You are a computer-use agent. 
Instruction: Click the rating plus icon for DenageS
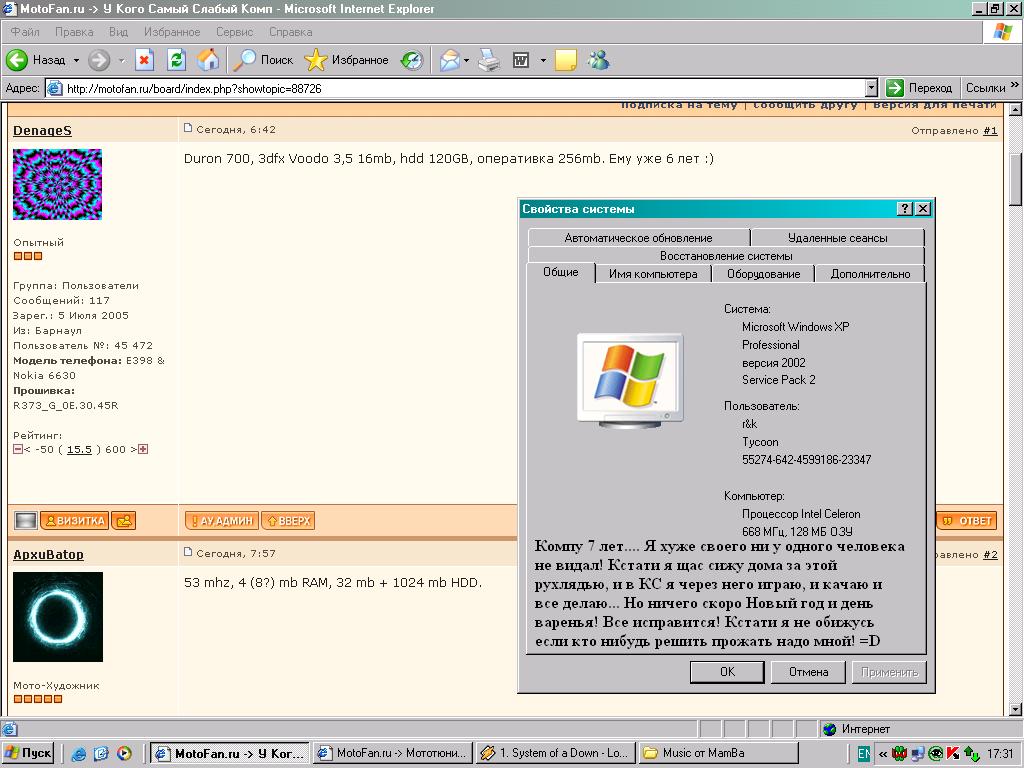[143, 449]
